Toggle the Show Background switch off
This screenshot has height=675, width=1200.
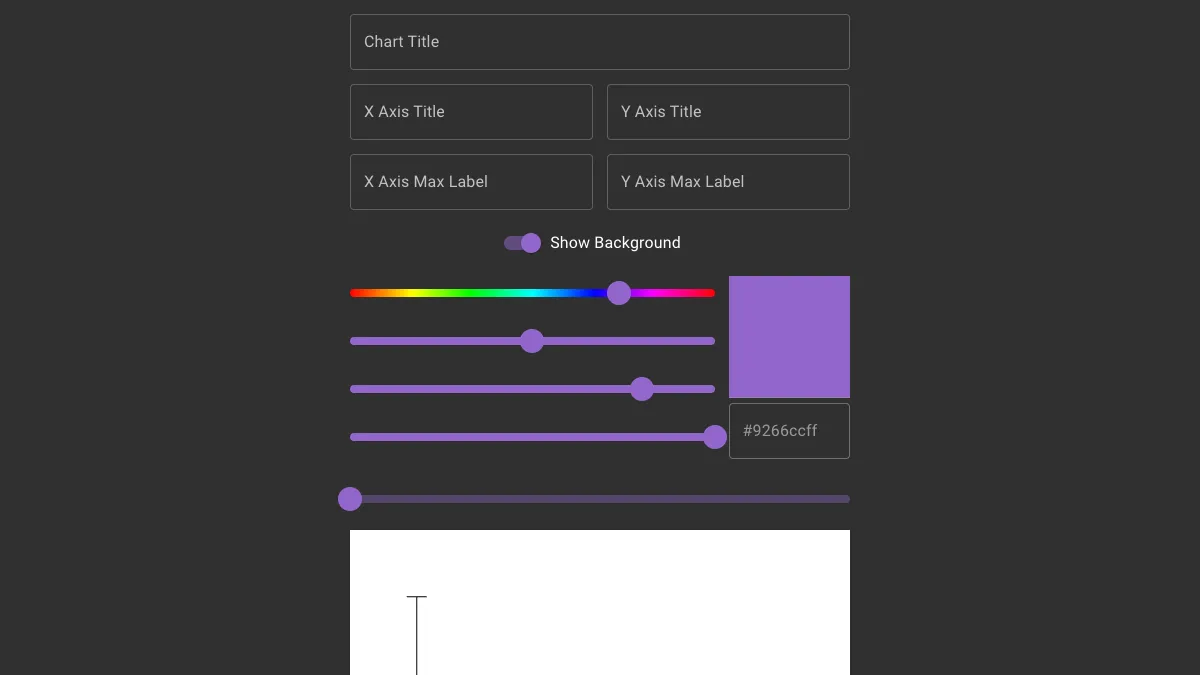(x=523, y=243)
